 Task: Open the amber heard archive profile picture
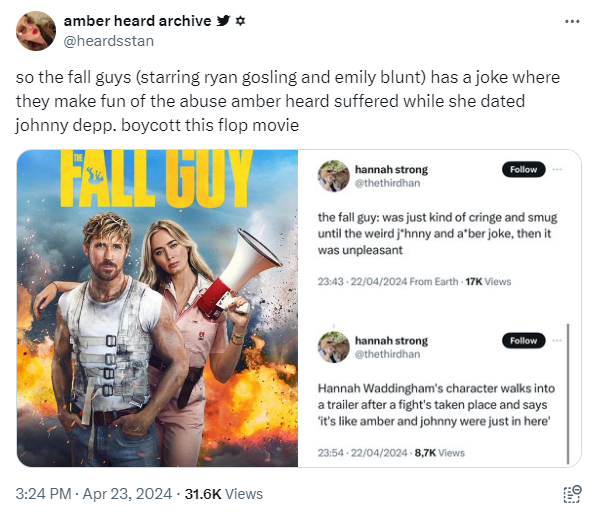point(36,31)
